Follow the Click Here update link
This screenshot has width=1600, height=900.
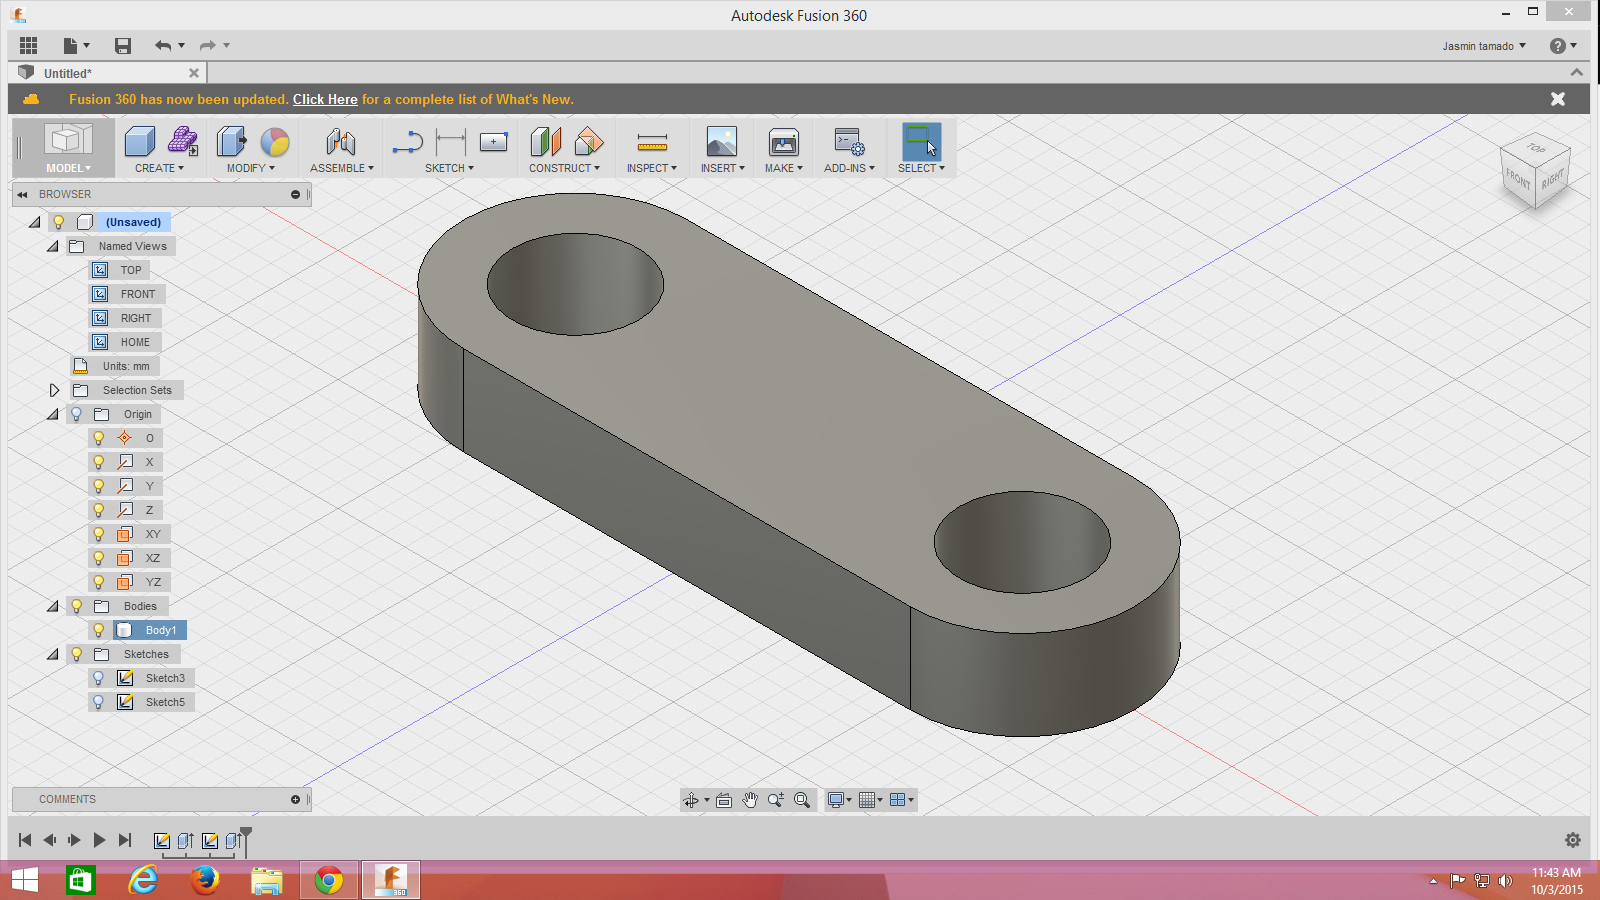coord(325,99)
